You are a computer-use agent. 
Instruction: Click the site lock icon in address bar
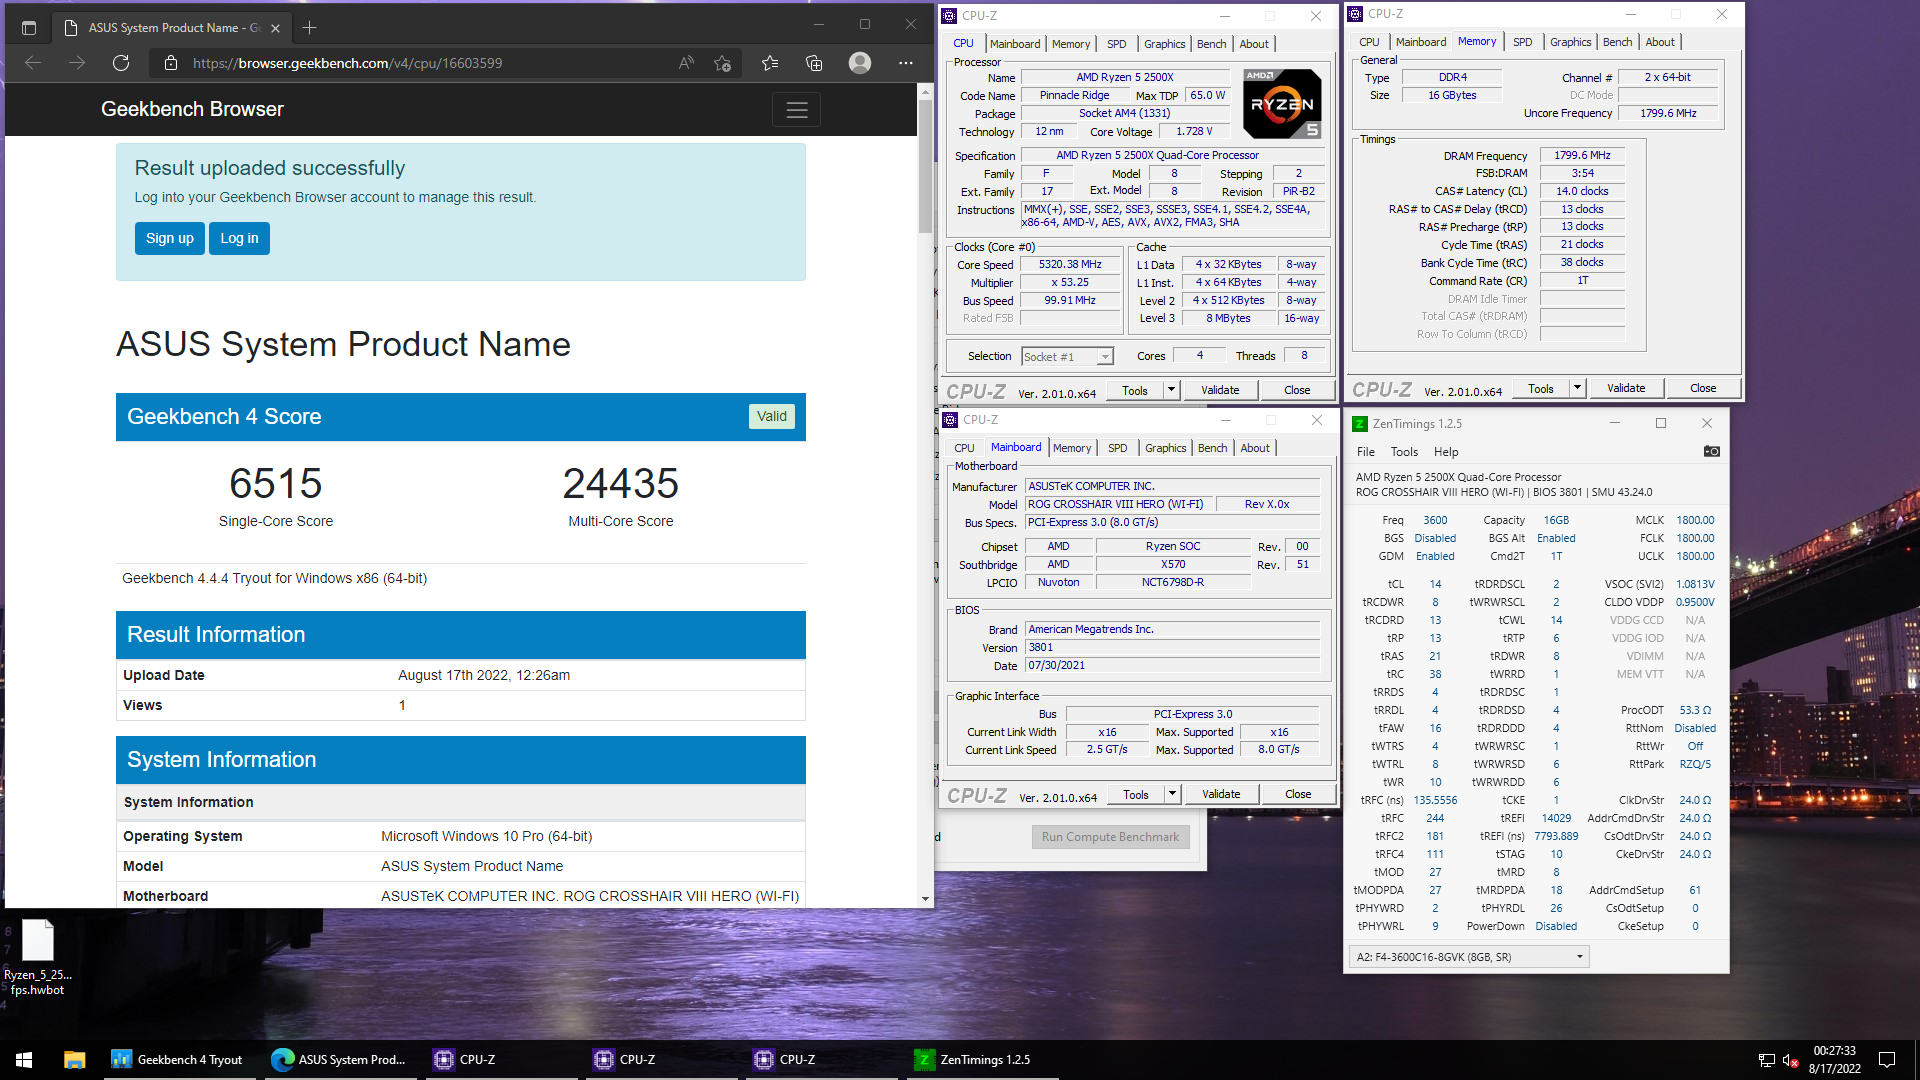[171, 63]
